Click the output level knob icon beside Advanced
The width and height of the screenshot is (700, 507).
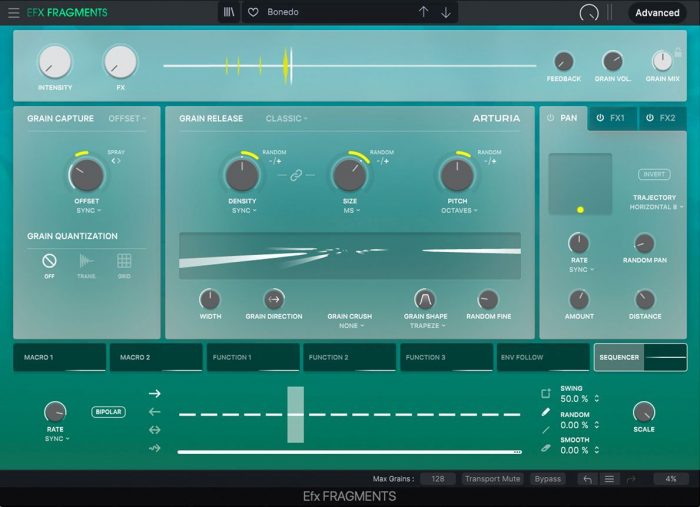coord(589,13)
